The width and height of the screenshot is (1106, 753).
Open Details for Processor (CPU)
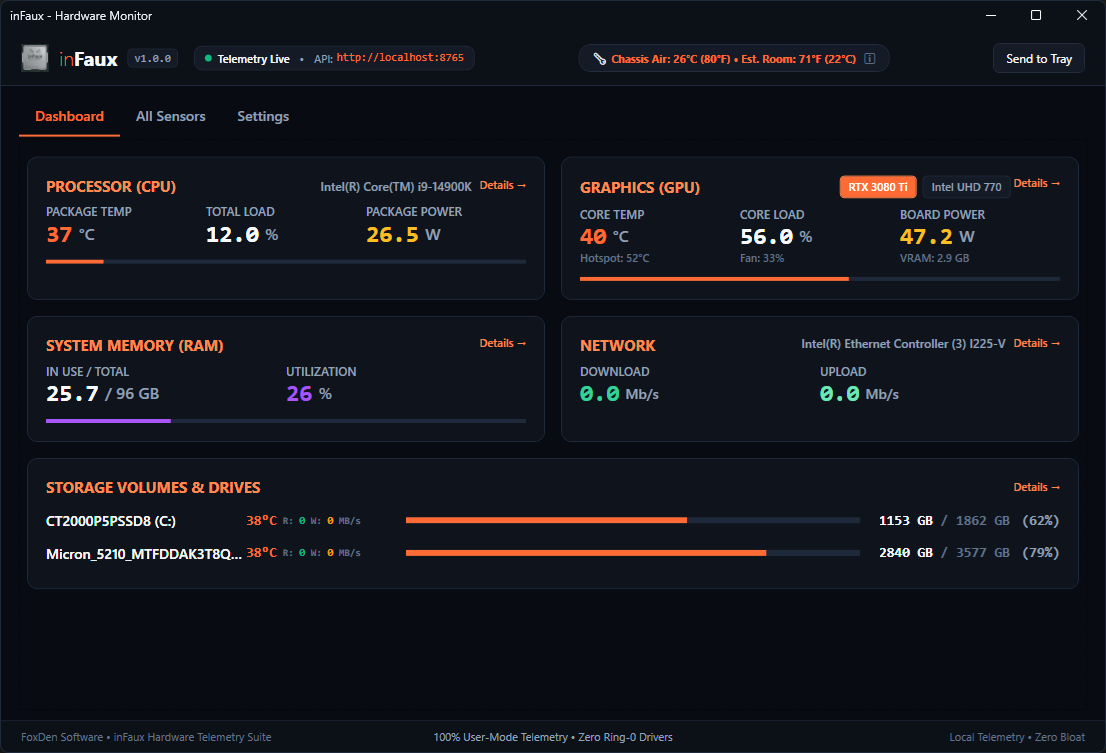click(502, 185)
